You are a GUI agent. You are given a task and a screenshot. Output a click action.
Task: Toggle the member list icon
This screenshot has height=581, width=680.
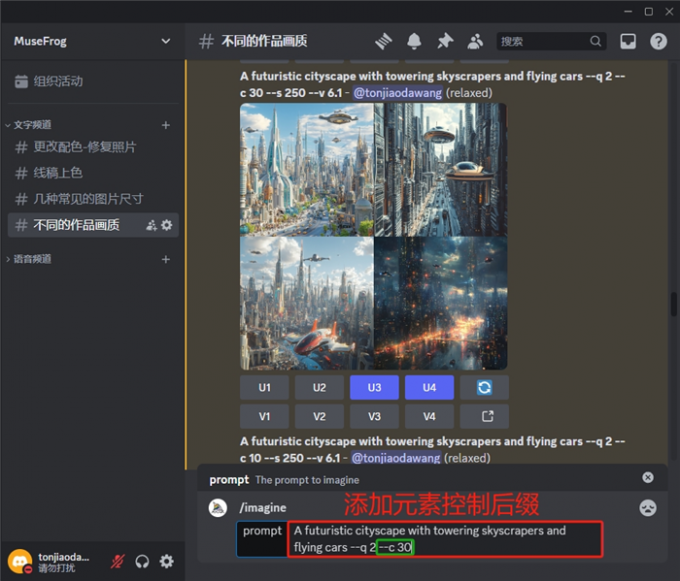coord(475,41)
